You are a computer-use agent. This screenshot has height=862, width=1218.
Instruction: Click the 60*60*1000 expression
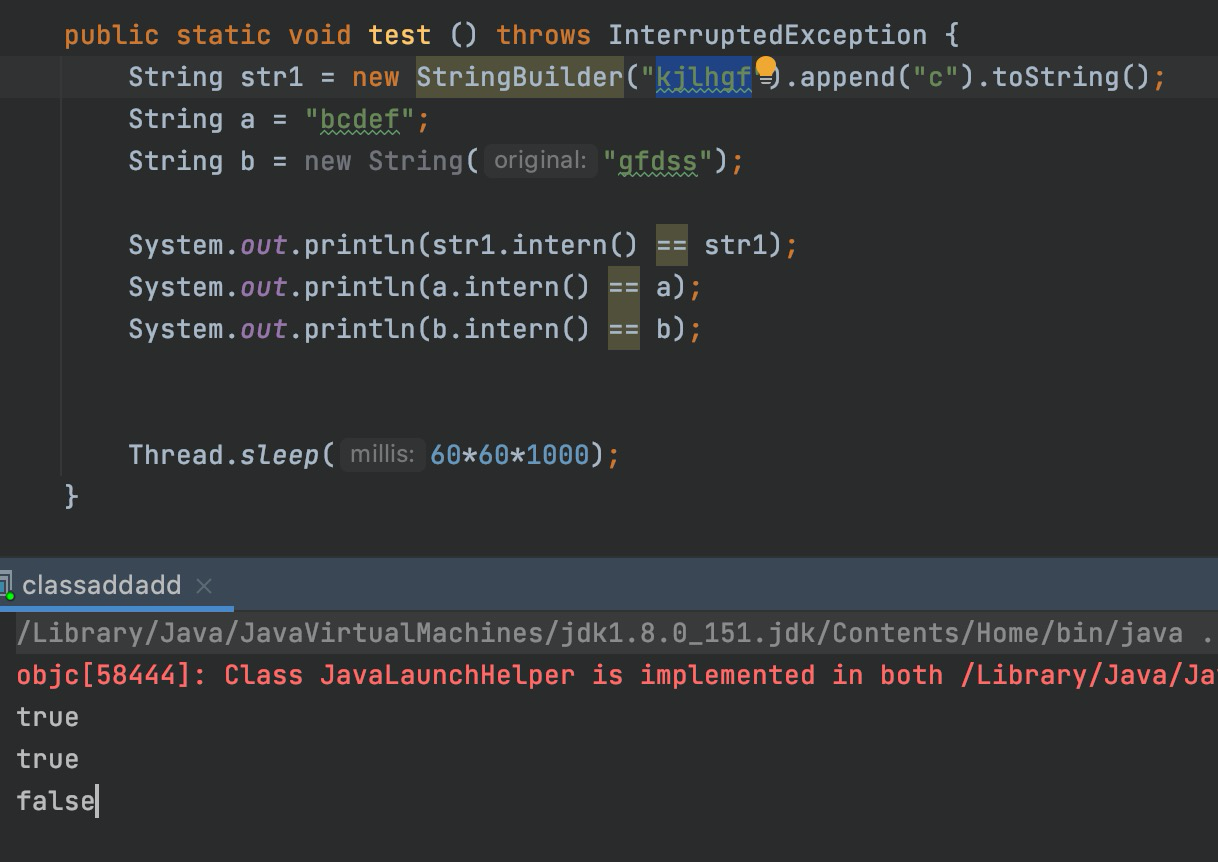tap(510, 455)
